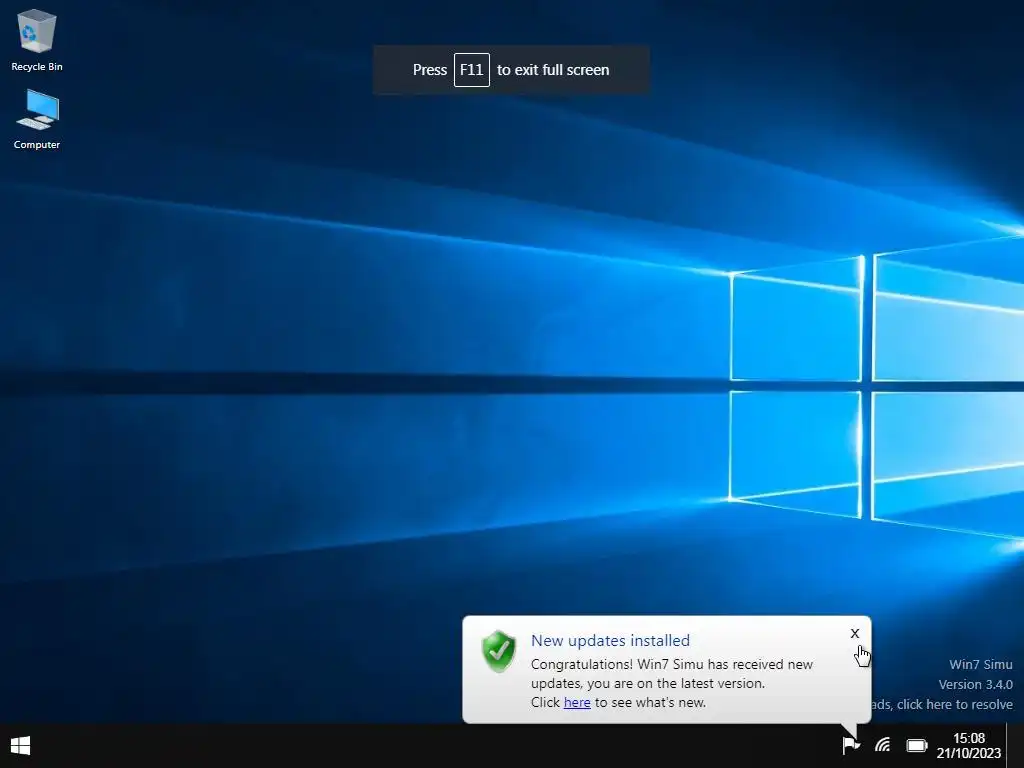This screenshot has height=768, width=1024.
Task: Click the Show desktop strip at taskbar end
Action: coord(1015,746)
